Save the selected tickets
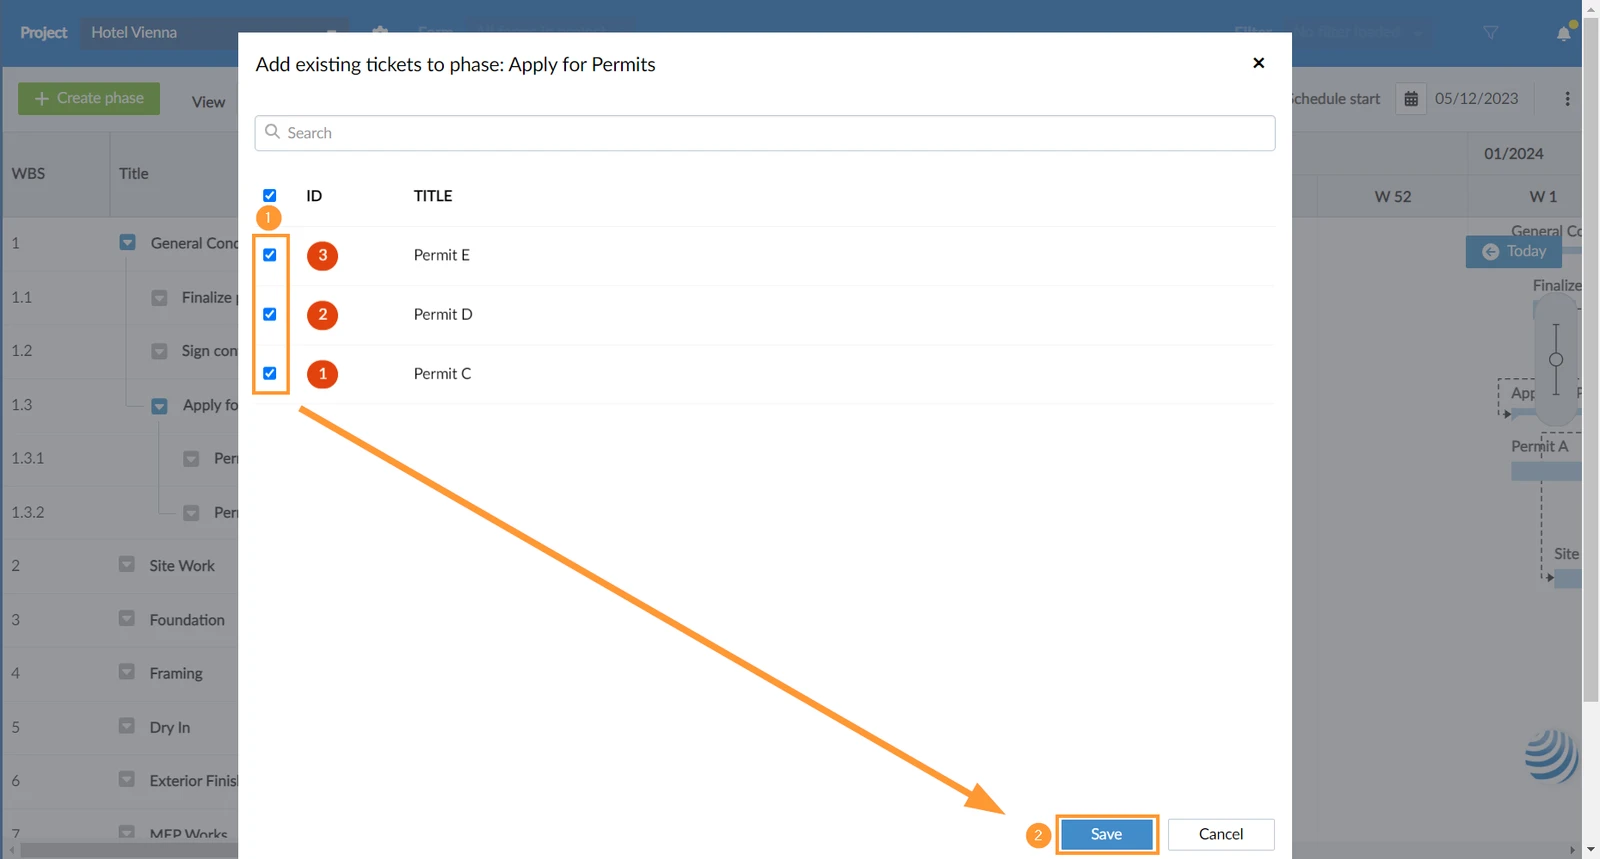Image resolution: width=1600 pixels, height=859 pixels. (x=1106, y=834)
